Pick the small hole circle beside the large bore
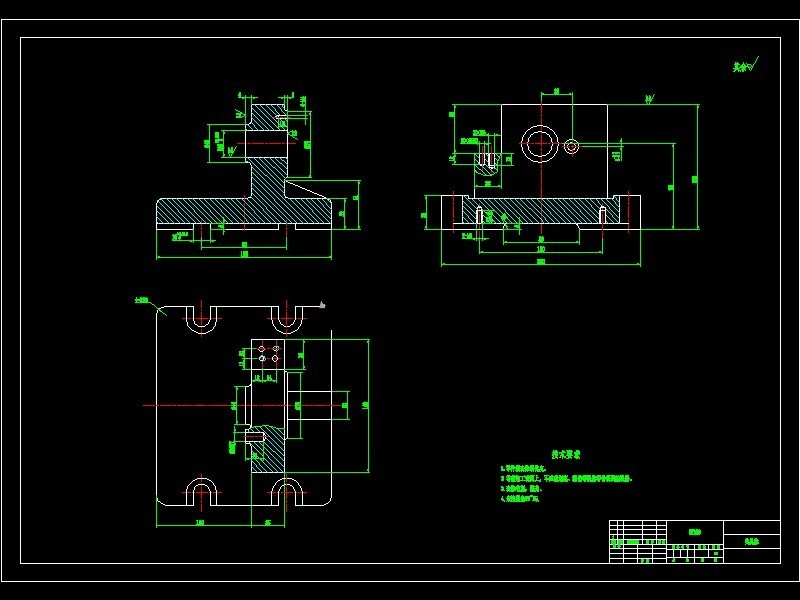The image size is (800, 600). point(571,147)
